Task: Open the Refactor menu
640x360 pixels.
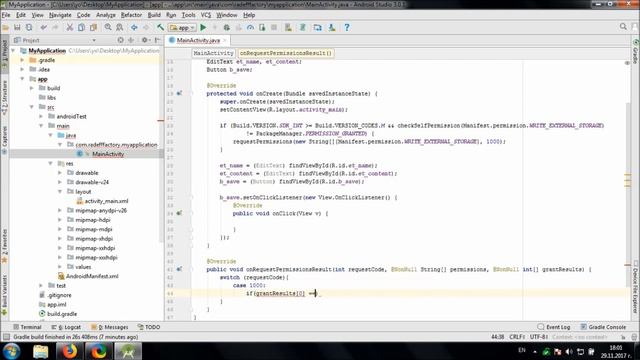Action: point(131,15)
